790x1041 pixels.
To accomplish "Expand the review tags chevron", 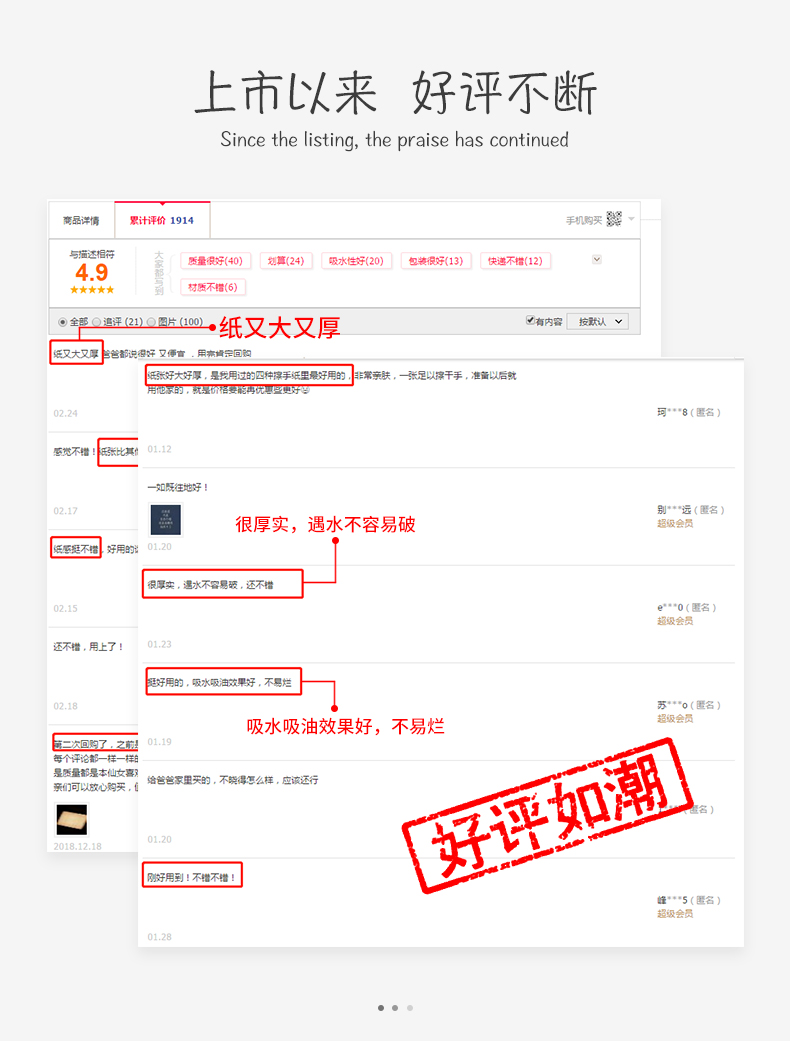I will (x=597, y=260).
